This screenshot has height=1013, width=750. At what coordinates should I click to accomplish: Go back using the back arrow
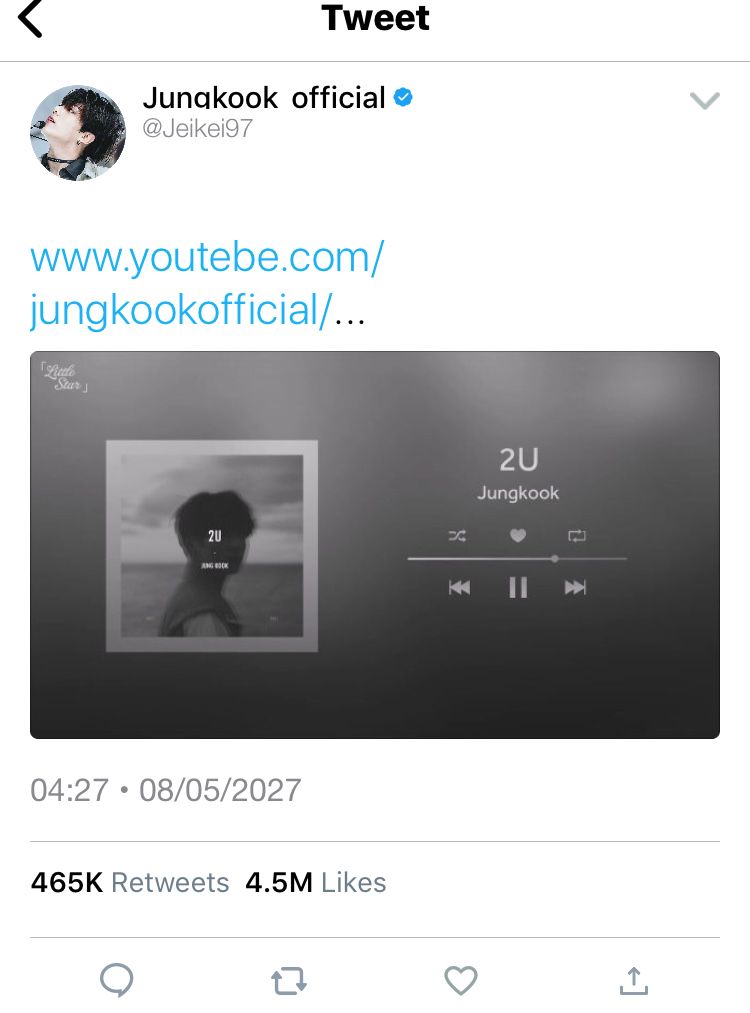30,19
